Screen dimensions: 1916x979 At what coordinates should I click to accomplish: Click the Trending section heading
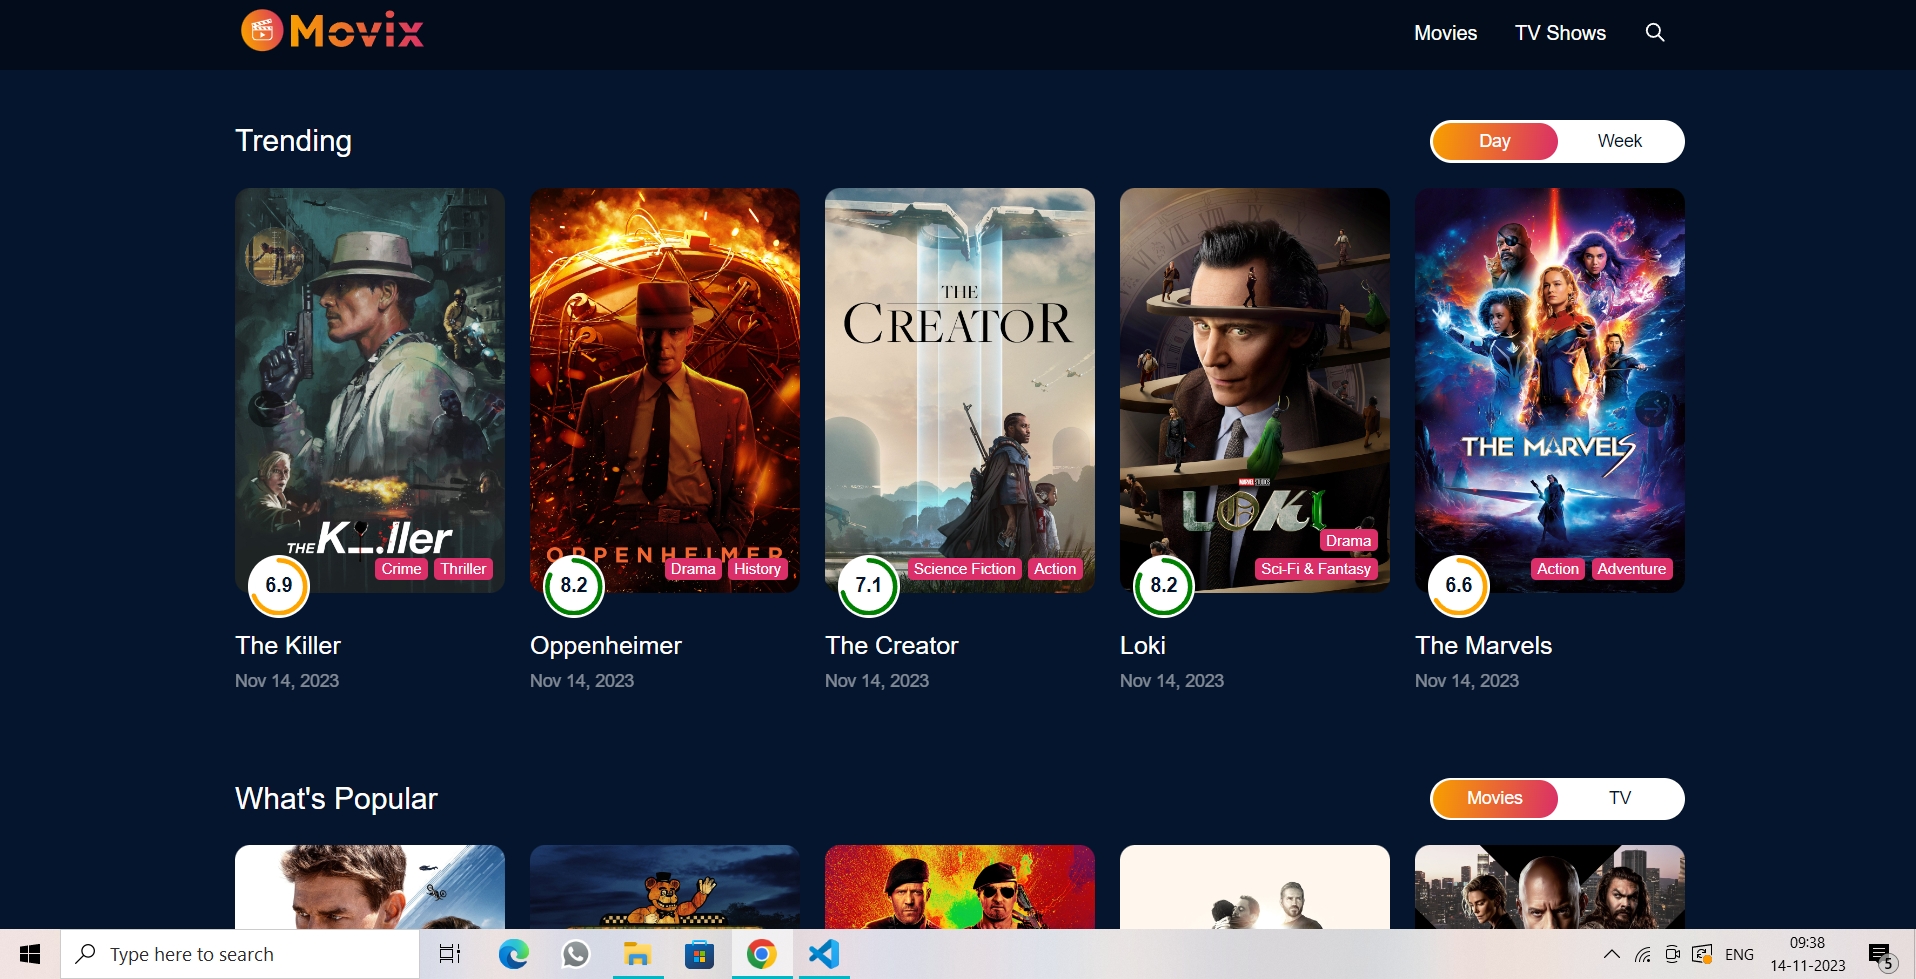[x=293, y=141]
